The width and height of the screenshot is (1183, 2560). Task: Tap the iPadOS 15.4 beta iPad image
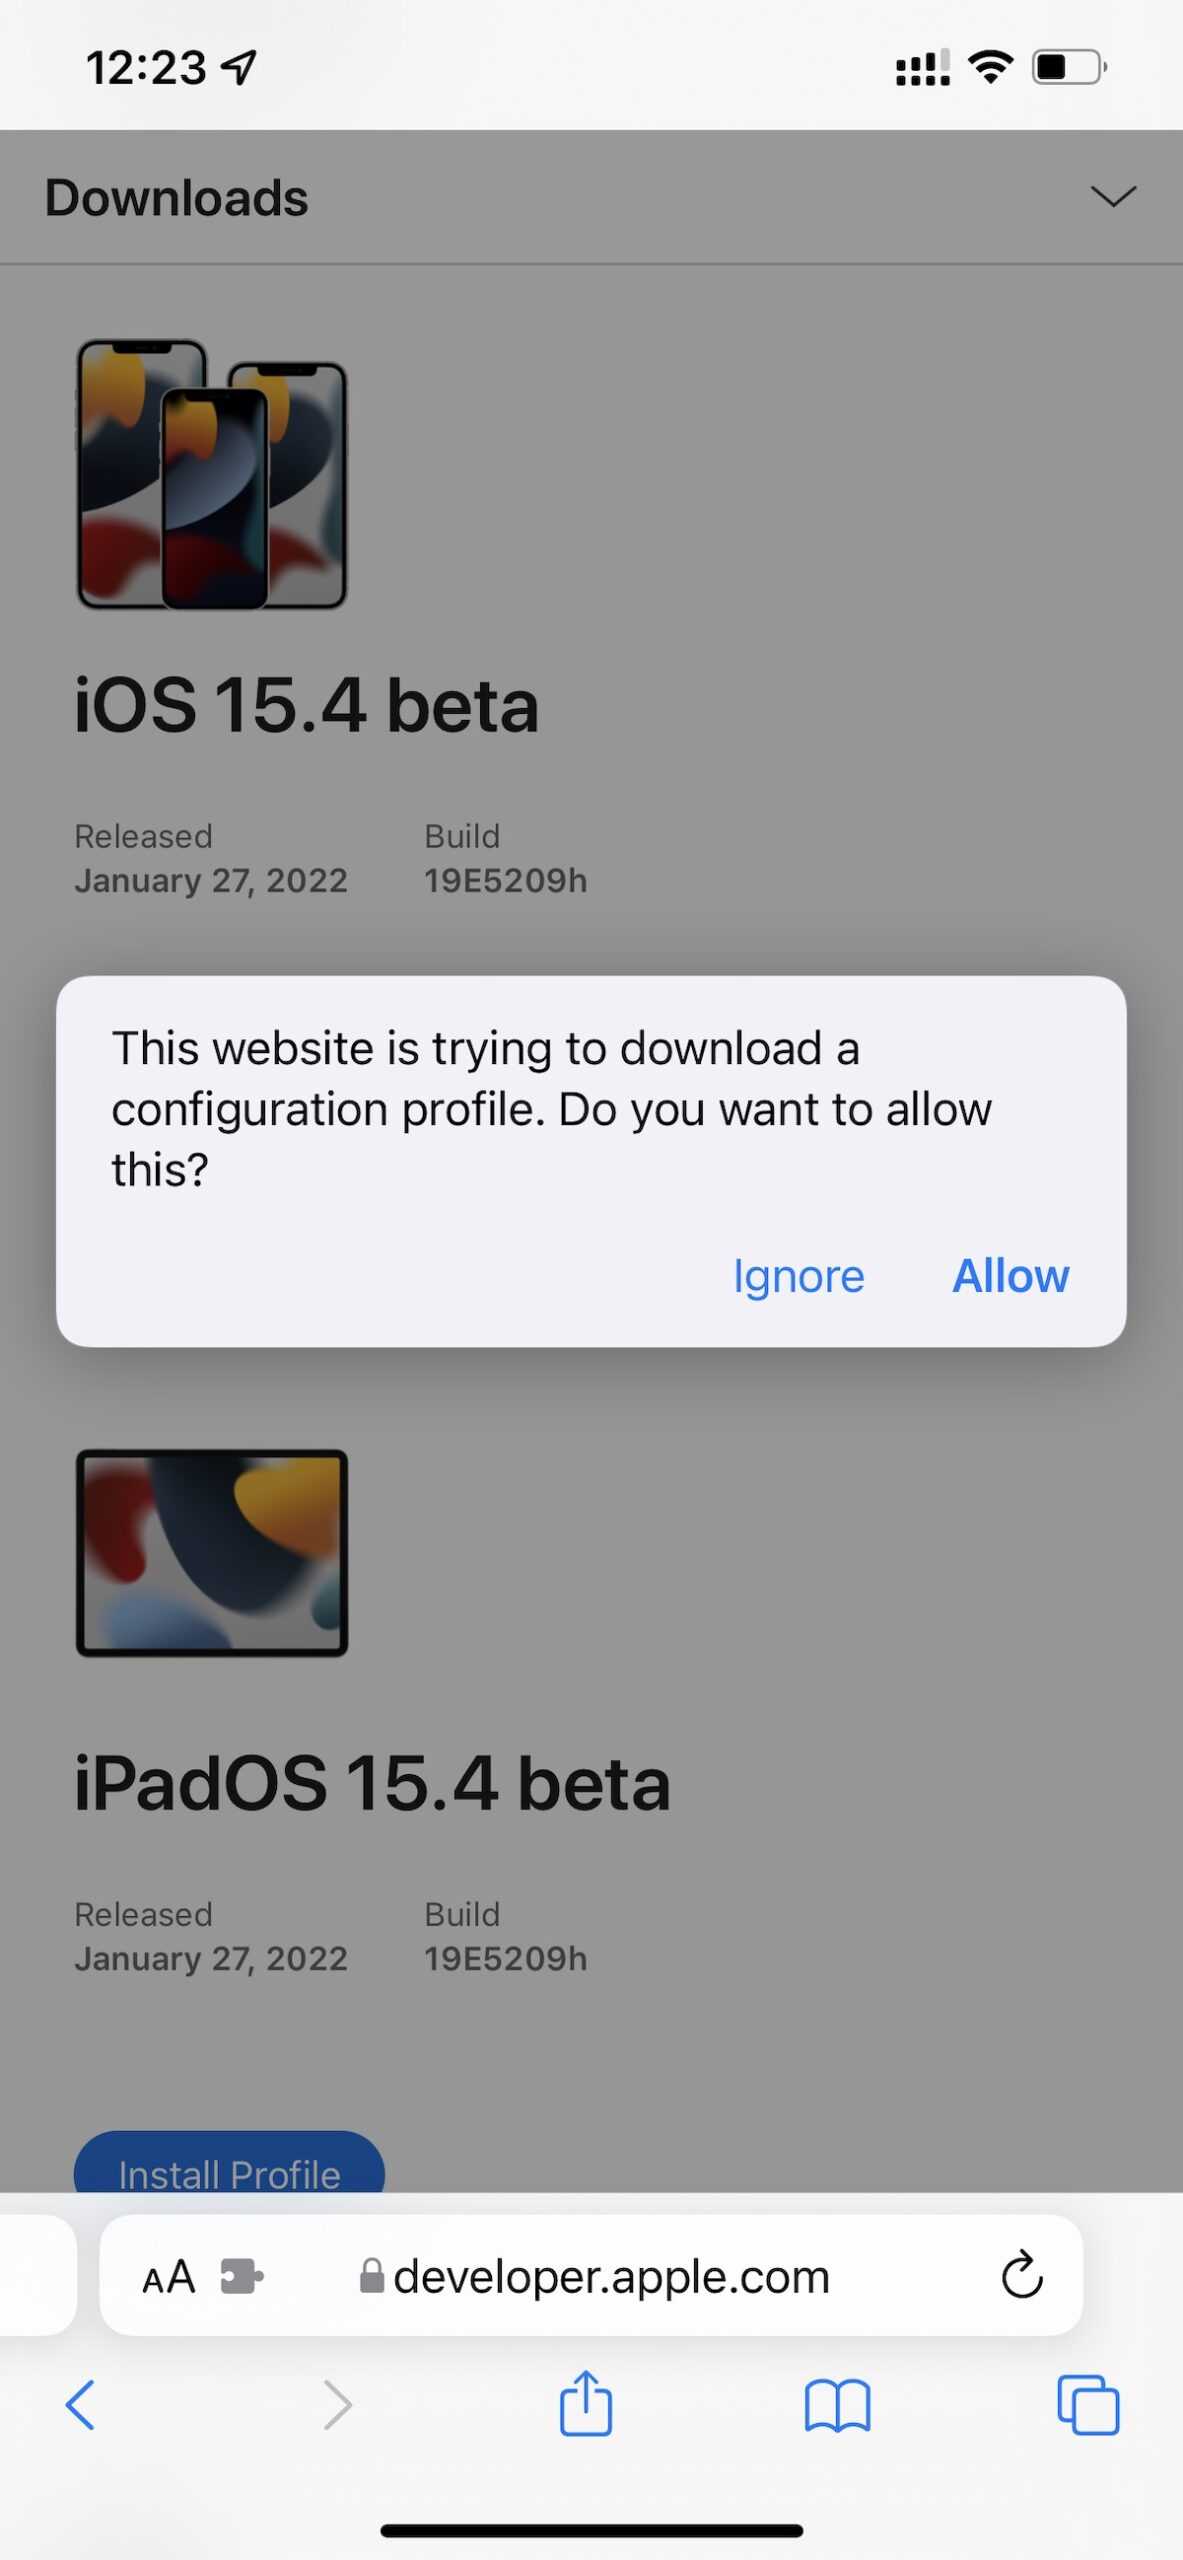212,1552
